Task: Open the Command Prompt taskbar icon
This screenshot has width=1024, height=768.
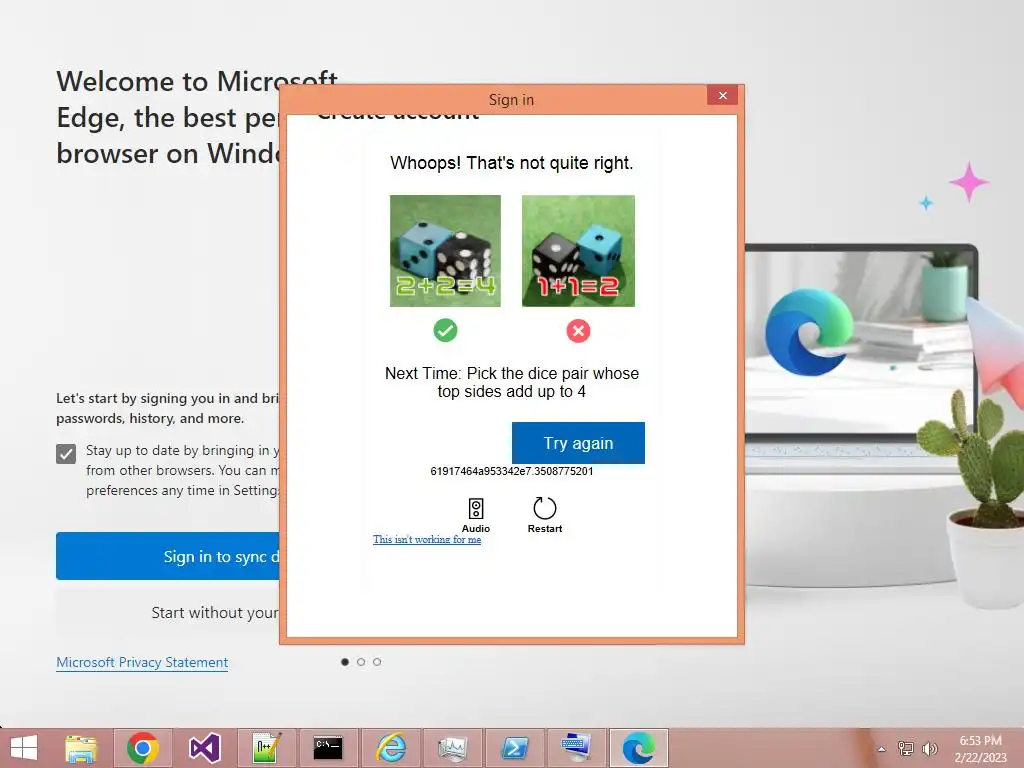Action: coord(328,748)
